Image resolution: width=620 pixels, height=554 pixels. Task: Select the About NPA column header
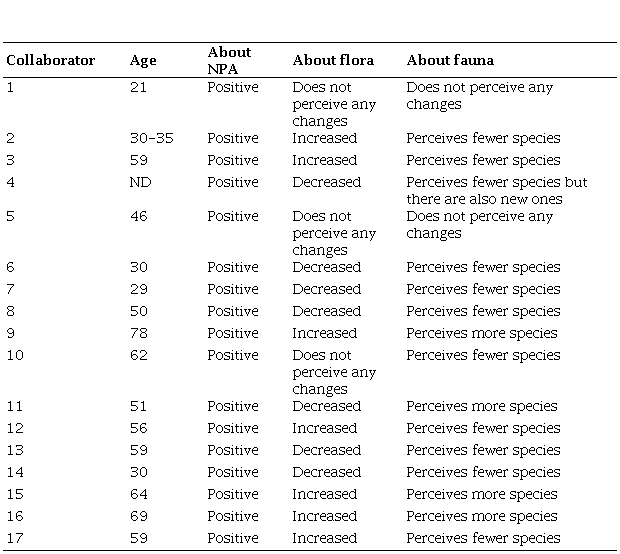tap(229, 60)
